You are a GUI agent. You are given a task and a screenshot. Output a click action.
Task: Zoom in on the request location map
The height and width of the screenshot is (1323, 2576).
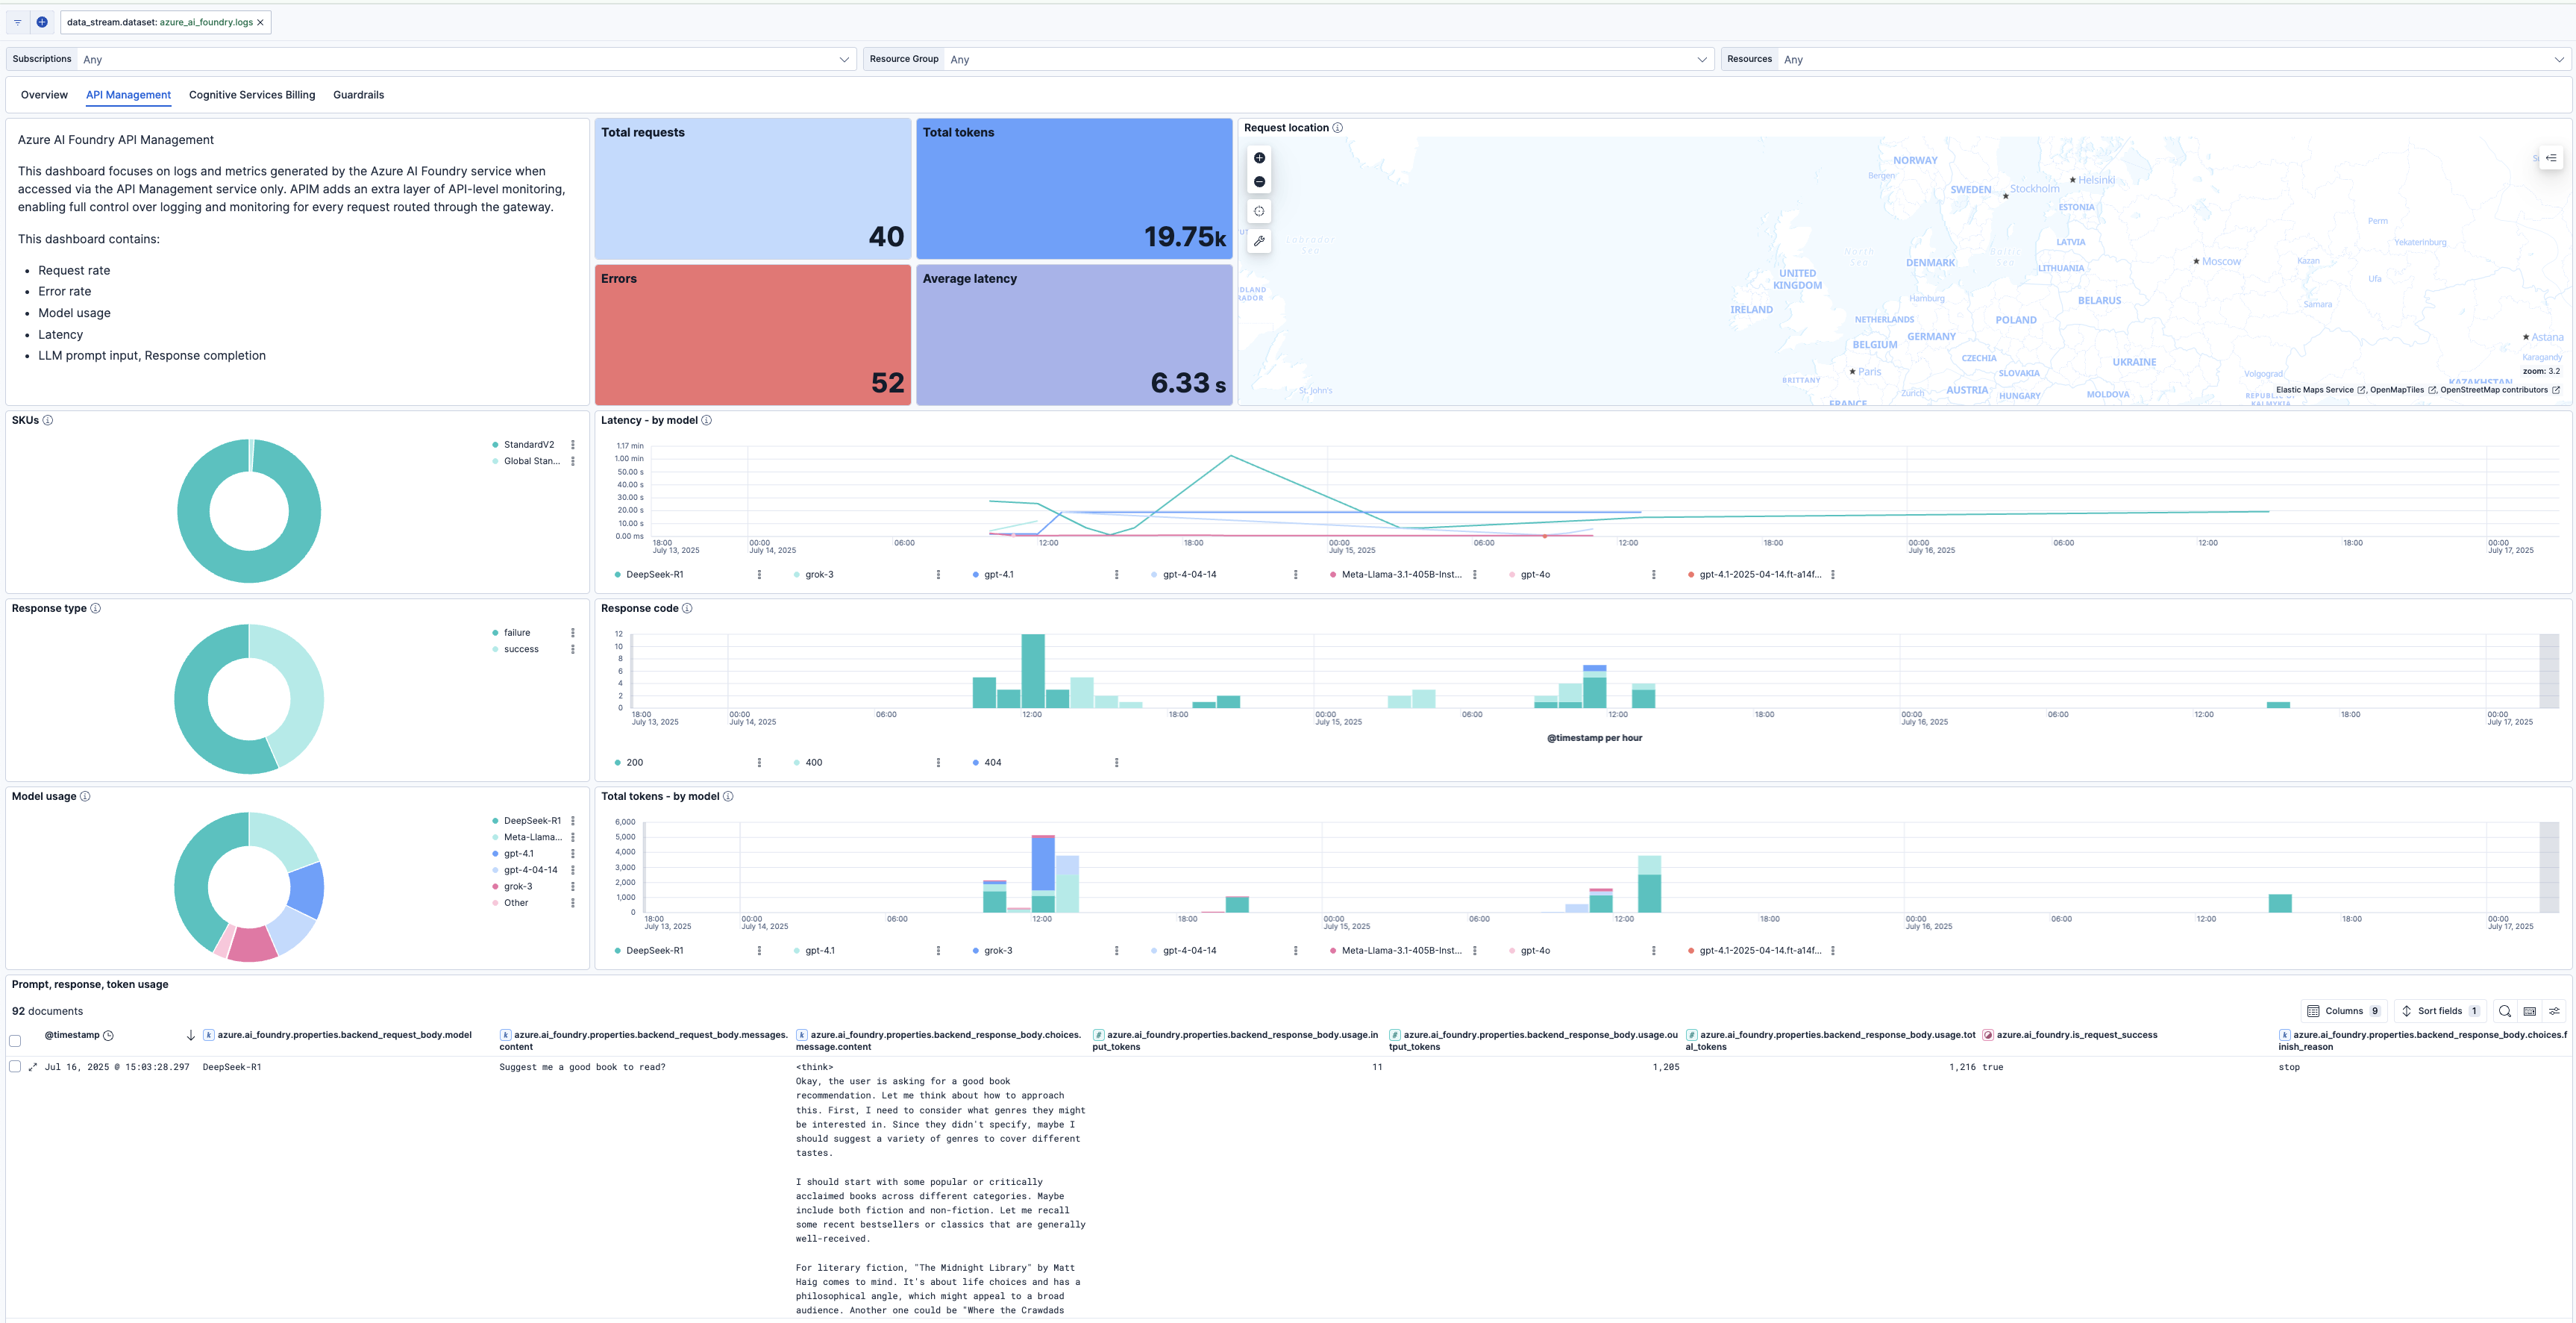[x=1259, y=158]
